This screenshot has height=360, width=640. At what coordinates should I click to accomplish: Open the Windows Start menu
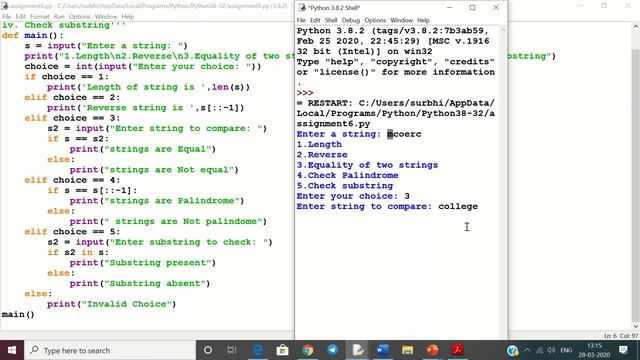point(12,350)
